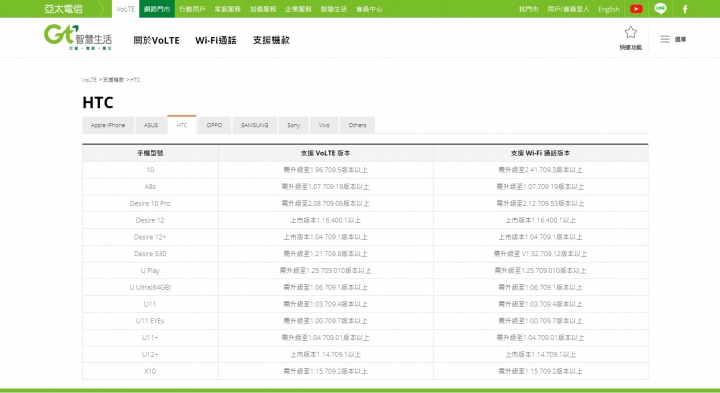Select the "Desire 10 Pro" model cell
The height and width of the screenshot is (393, 720).
pyautogui.click(x=150, y=203)
